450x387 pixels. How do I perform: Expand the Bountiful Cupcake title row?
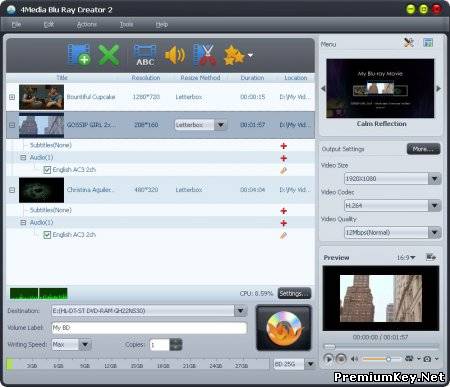[12, 97]
